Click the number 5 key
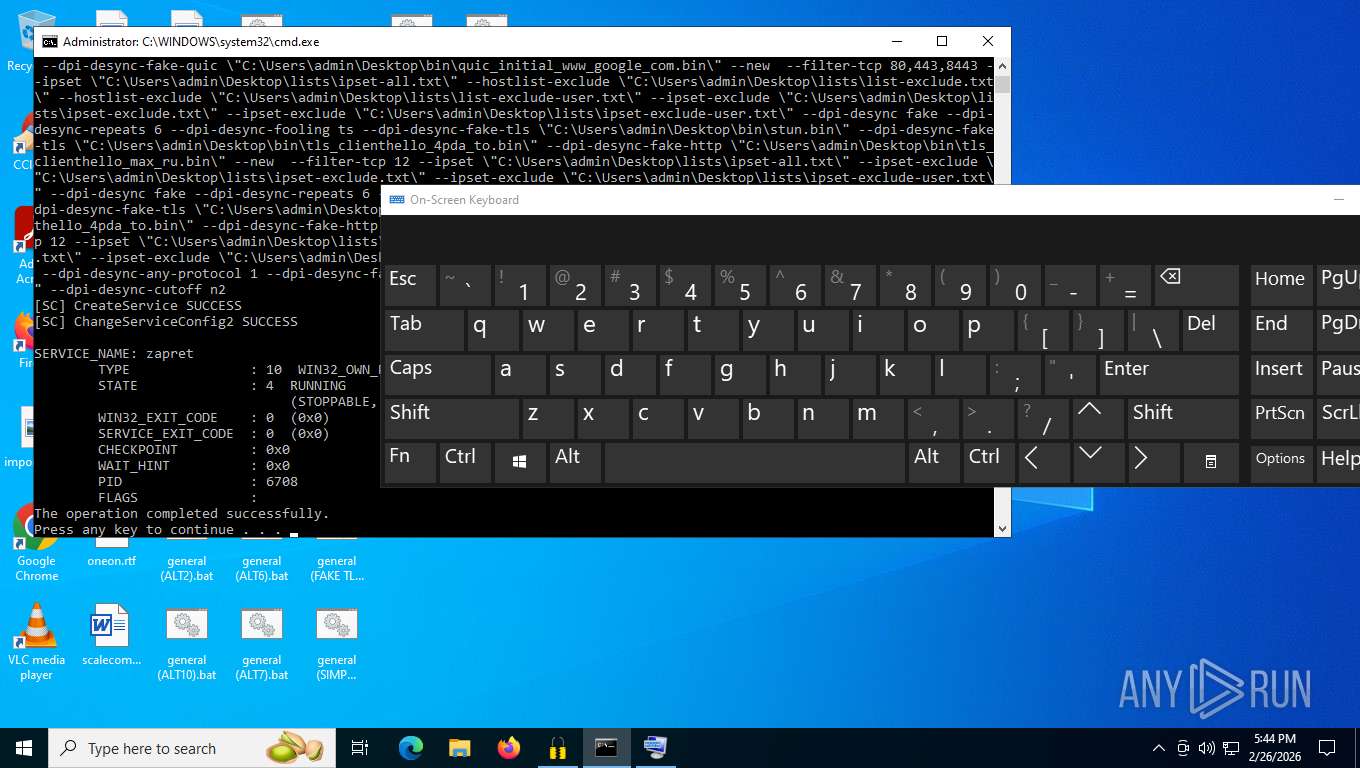 739,285
